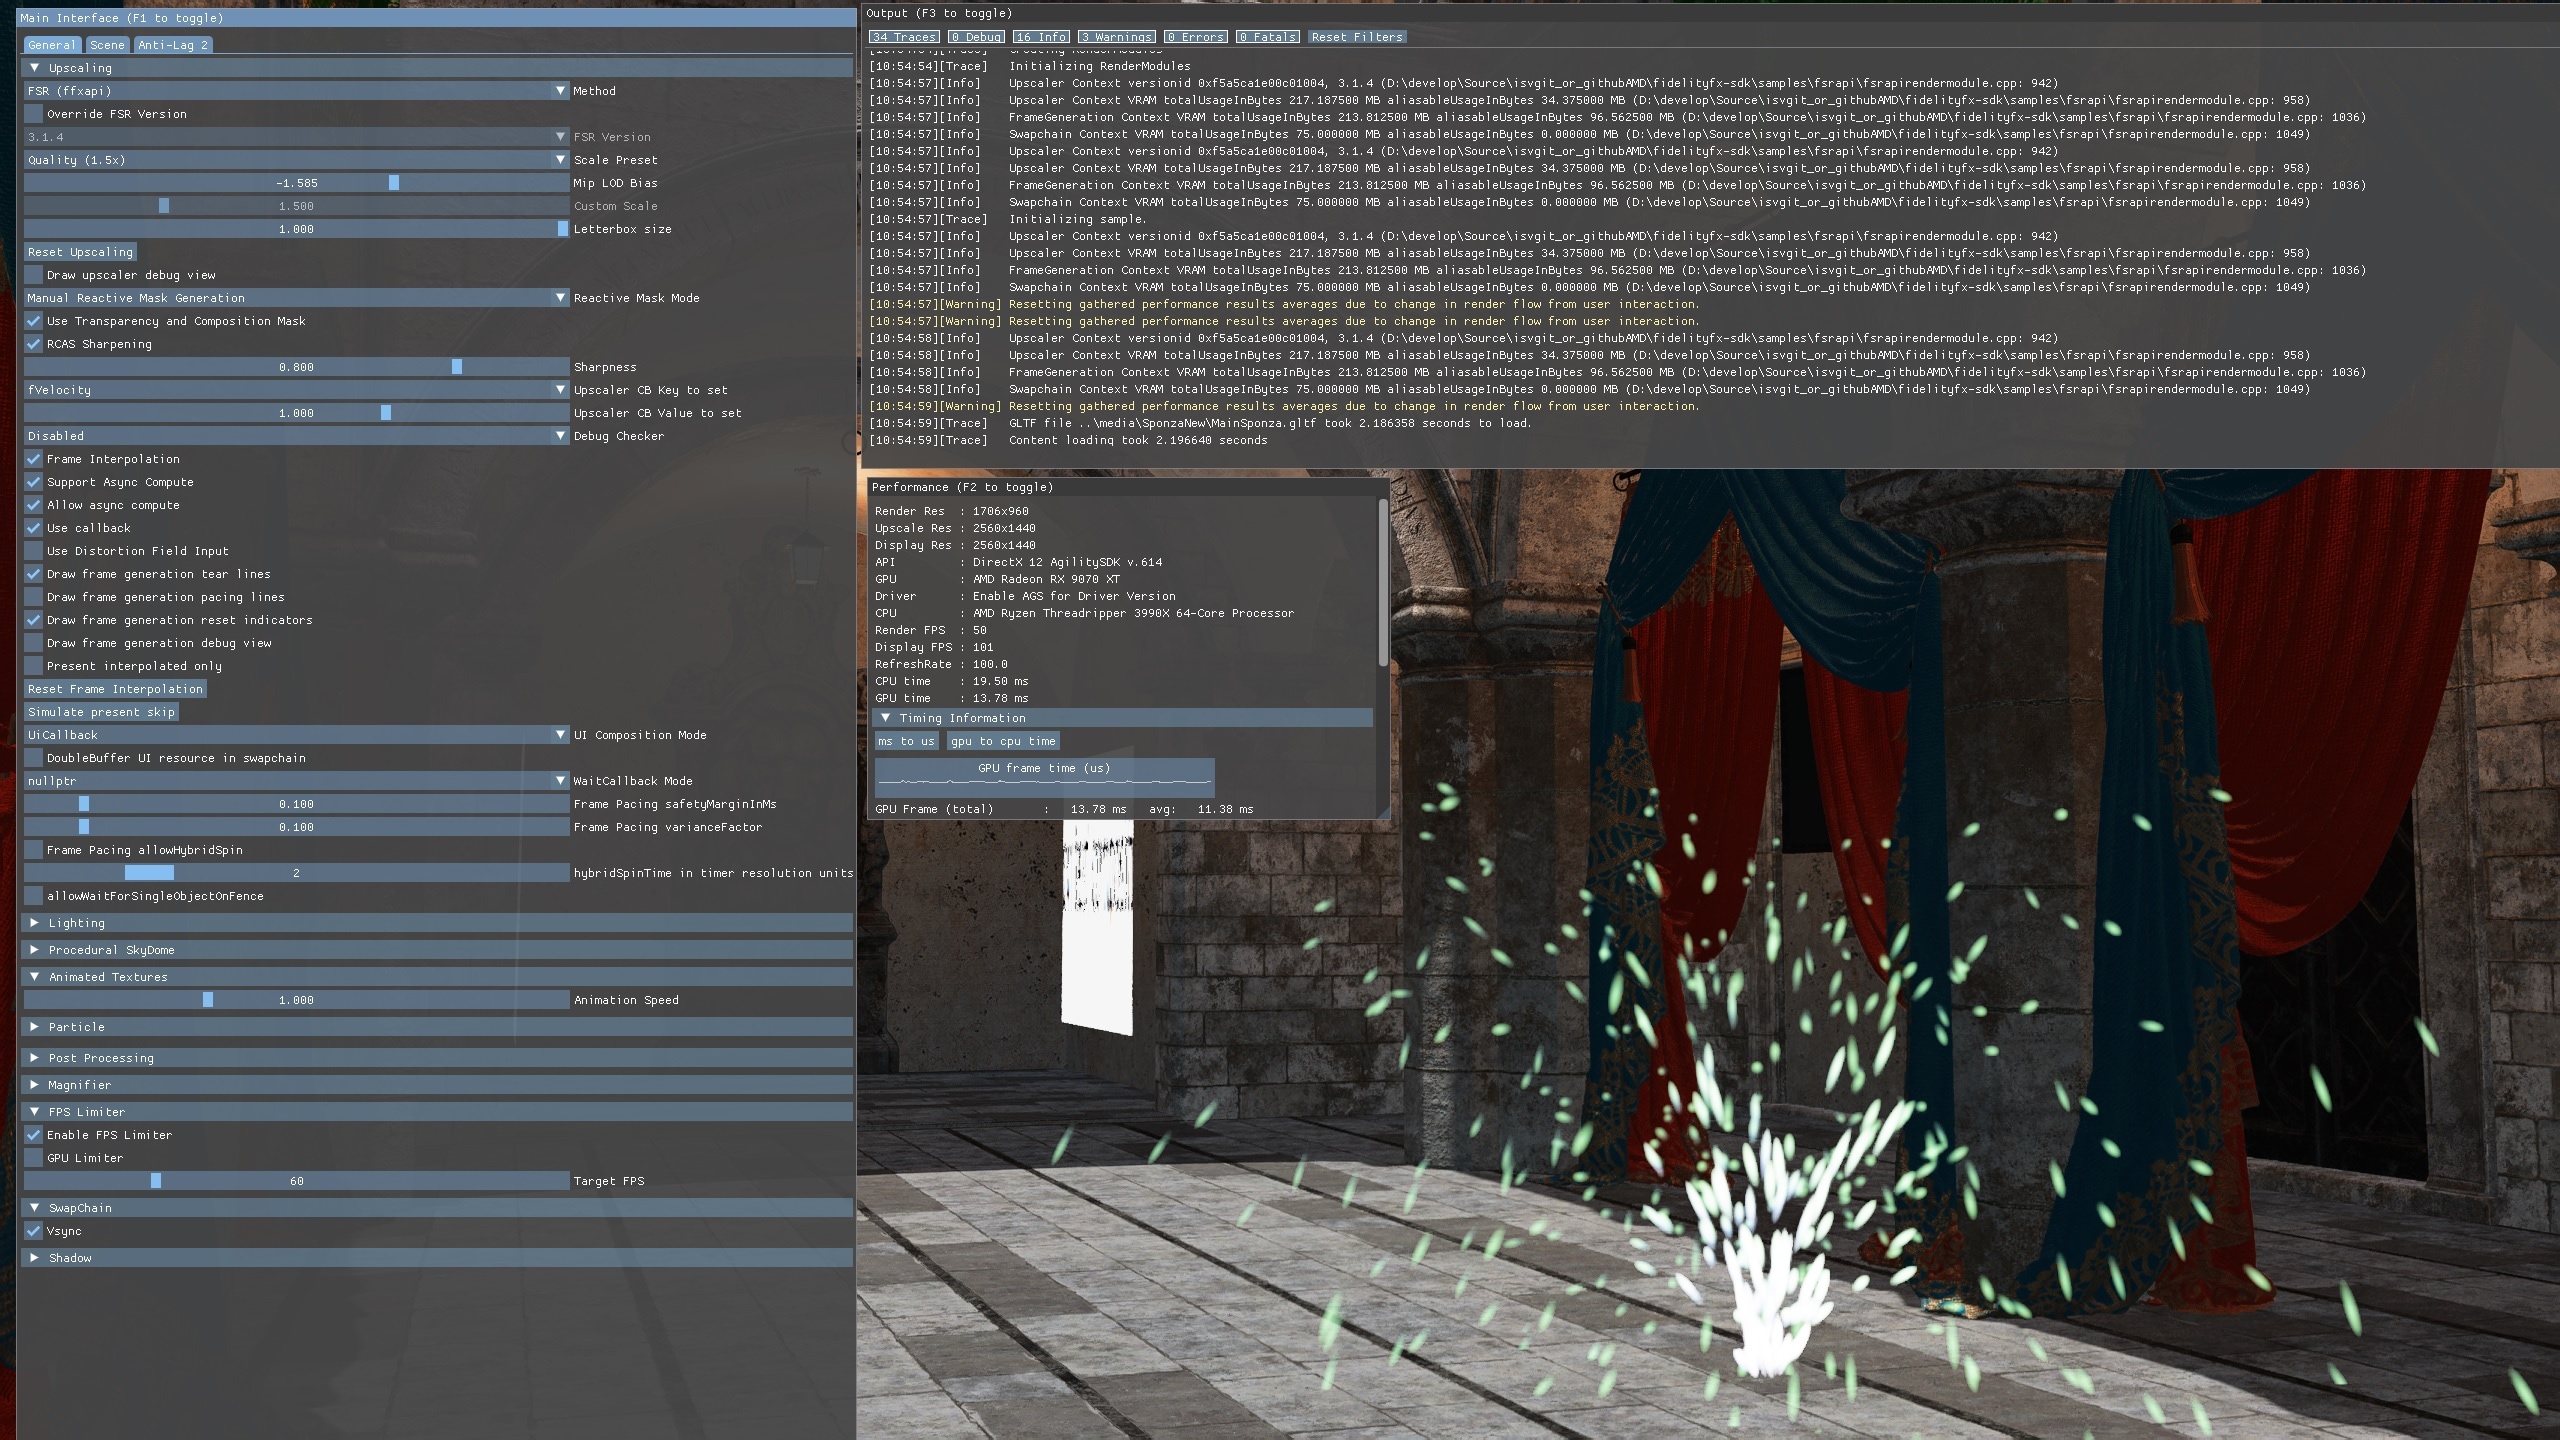Toggle the Frame Interpolation checkbox
This screenshot has width=2560, height=1440.
[34, 459]
